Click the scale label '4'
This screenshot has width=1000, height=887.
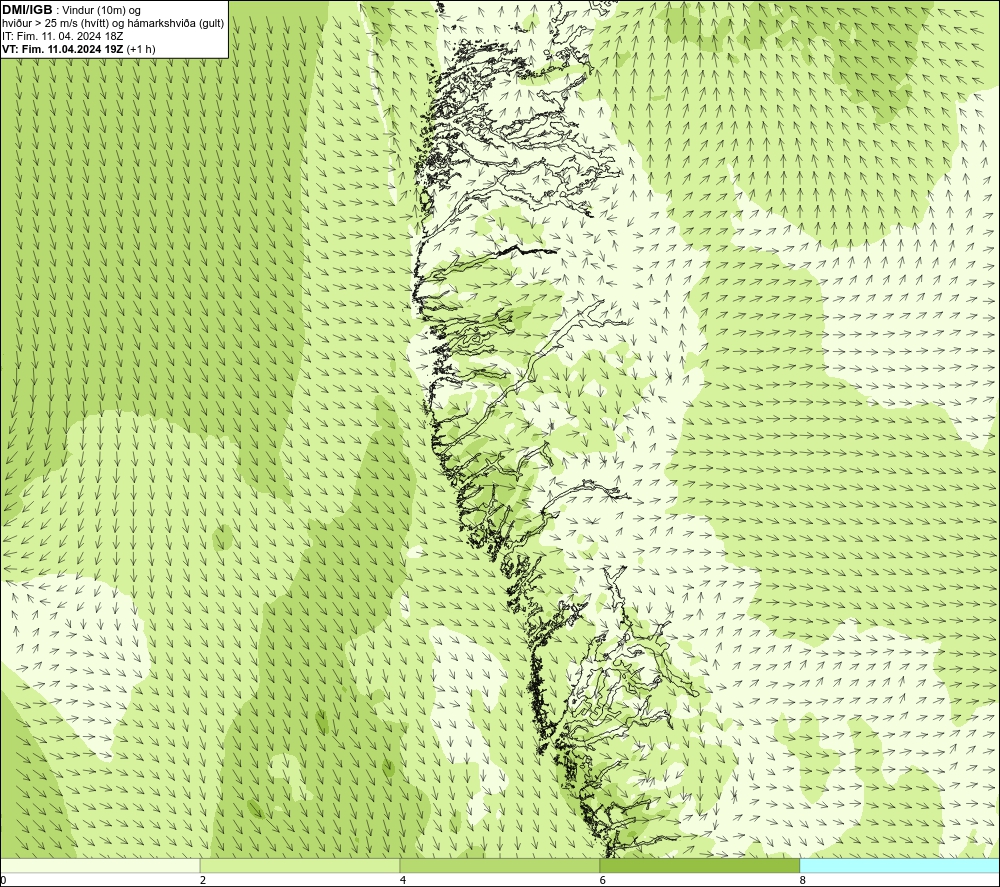point(402,880)
